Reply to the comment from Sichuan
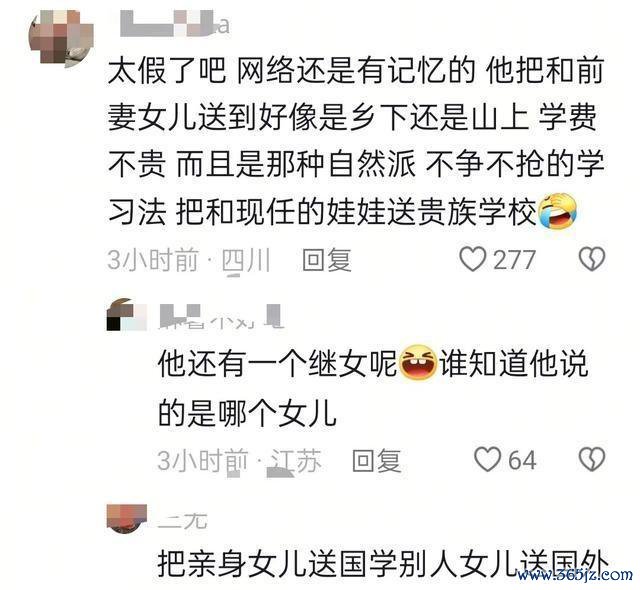The width and height of the screenshot is (640, 590). click(x=327, y=260)
